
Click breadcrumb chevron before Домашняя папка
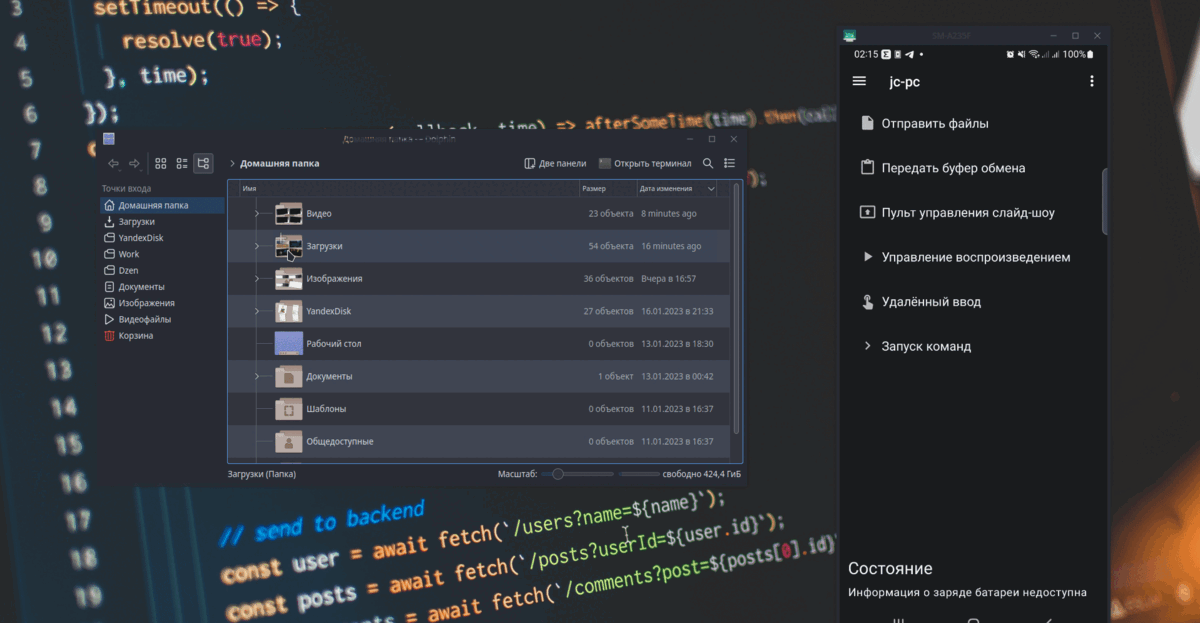tap(232, 163)
